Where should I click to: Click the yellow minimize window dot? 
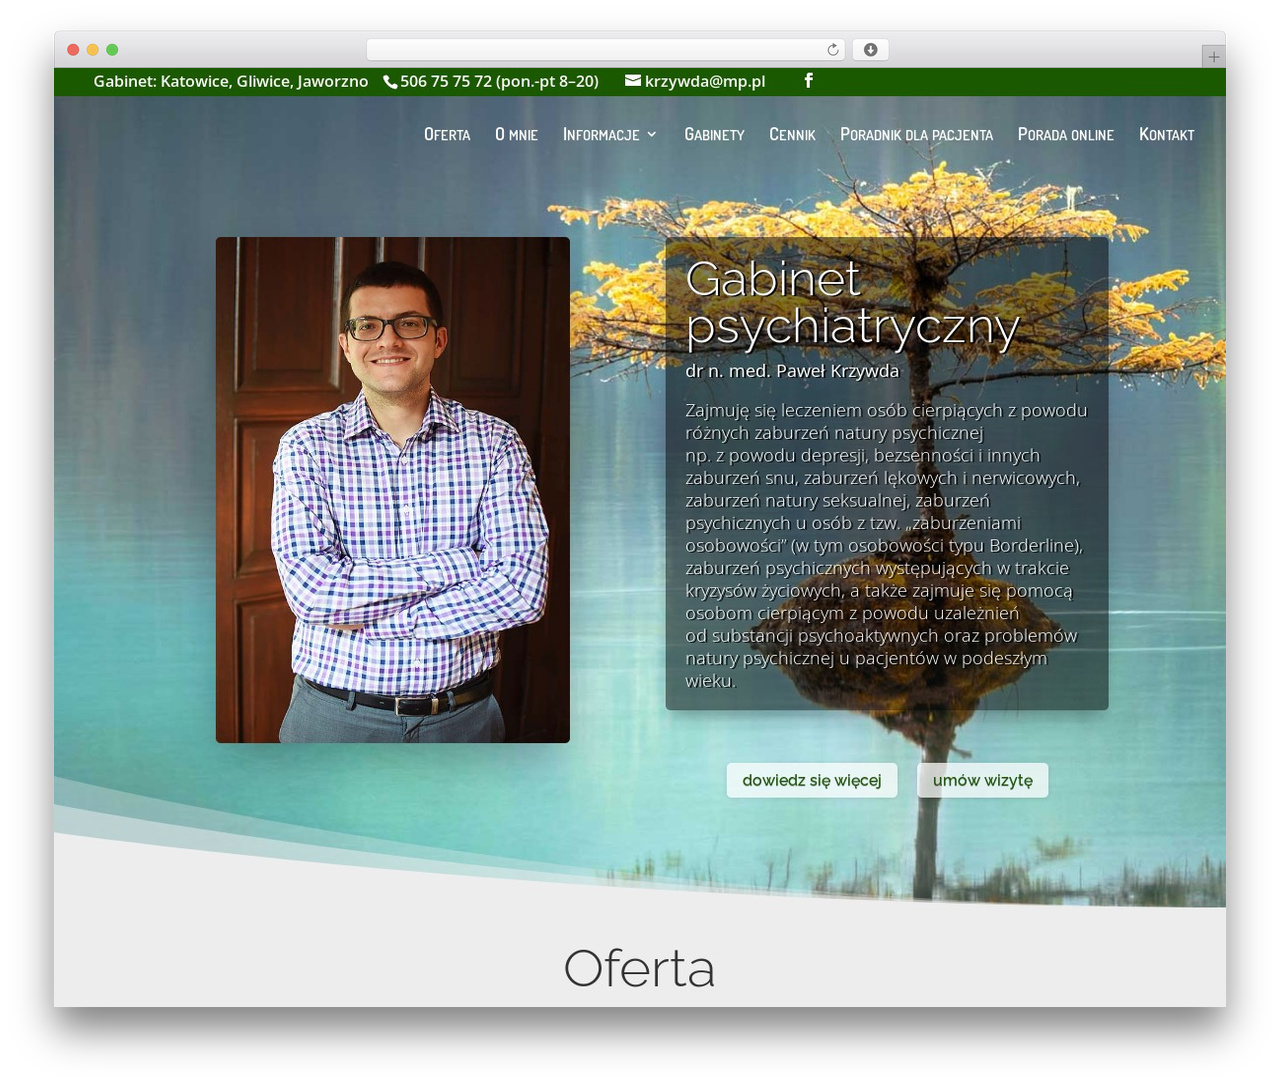click(x=92, y=50)
